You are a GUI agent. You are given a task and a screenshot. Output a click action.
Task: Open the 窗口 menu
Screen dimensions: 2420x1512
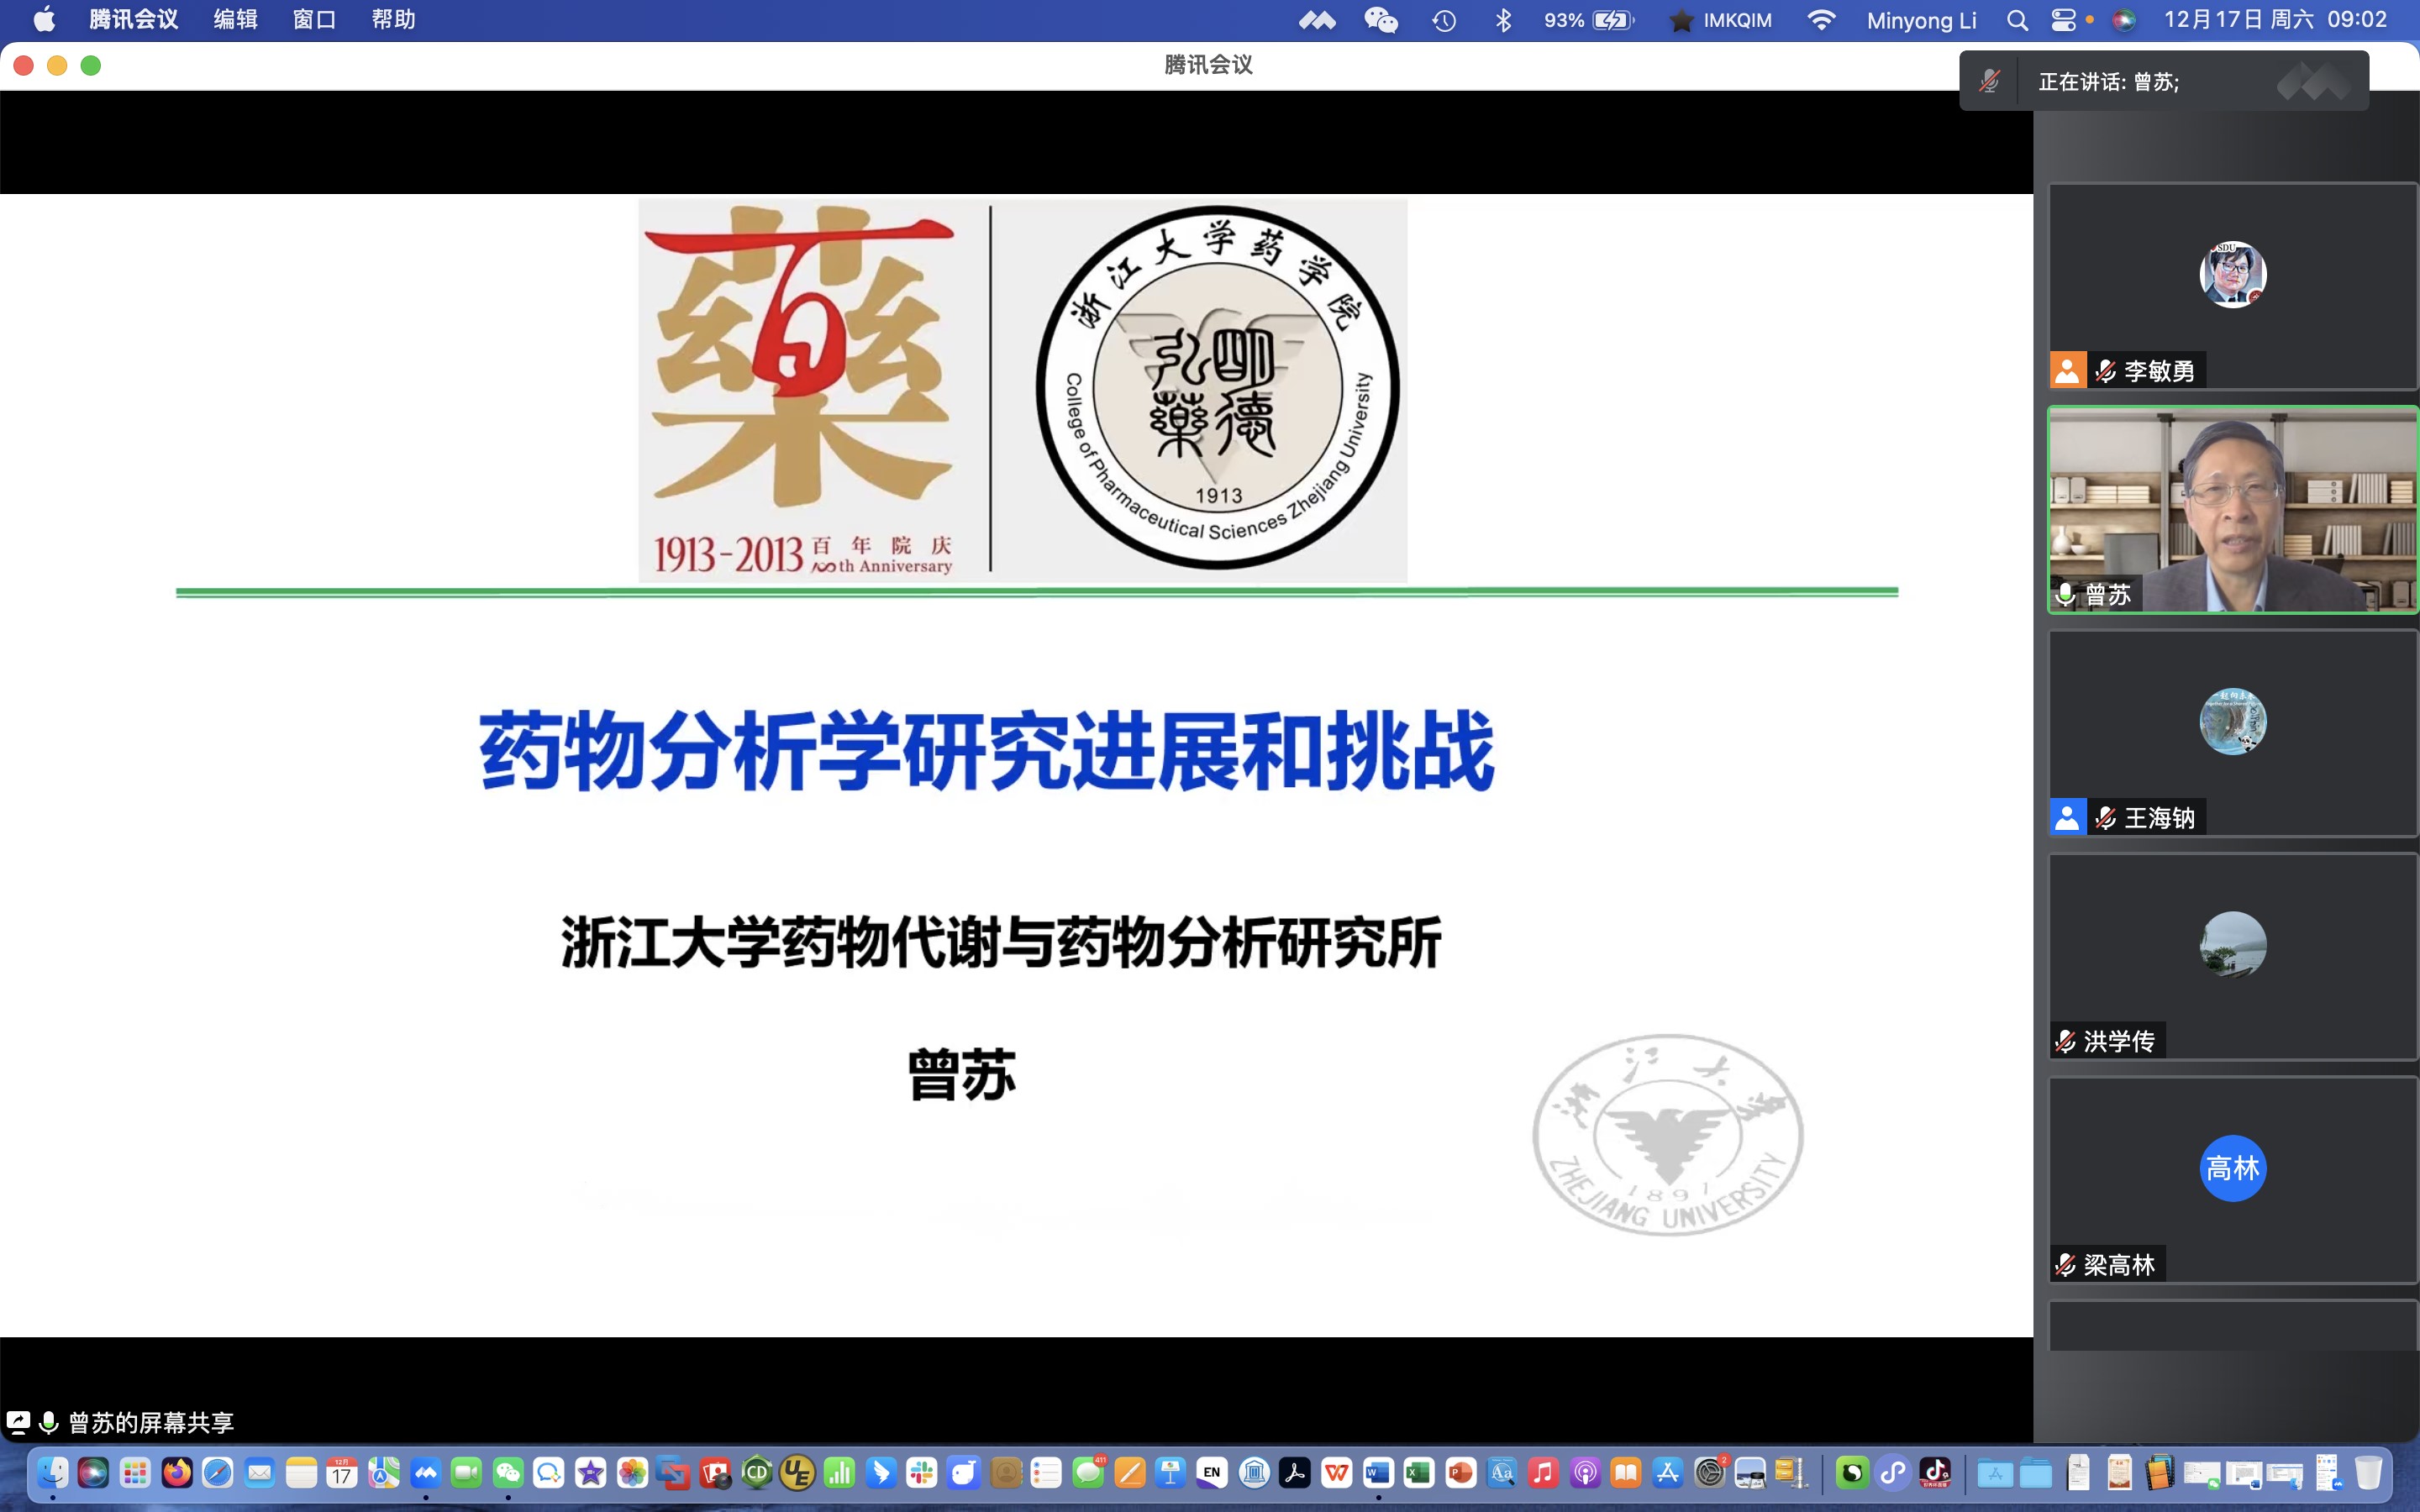314,20
